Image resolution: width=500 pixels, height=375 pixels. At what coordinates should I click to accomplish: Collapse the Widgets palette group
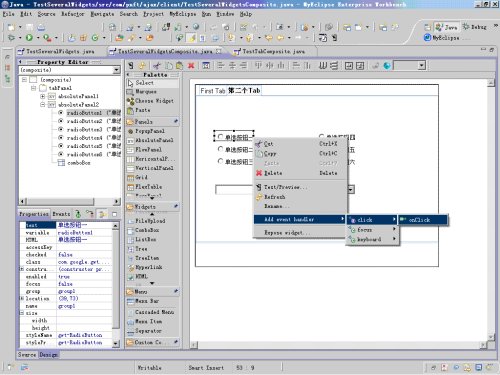click(153, 207)
